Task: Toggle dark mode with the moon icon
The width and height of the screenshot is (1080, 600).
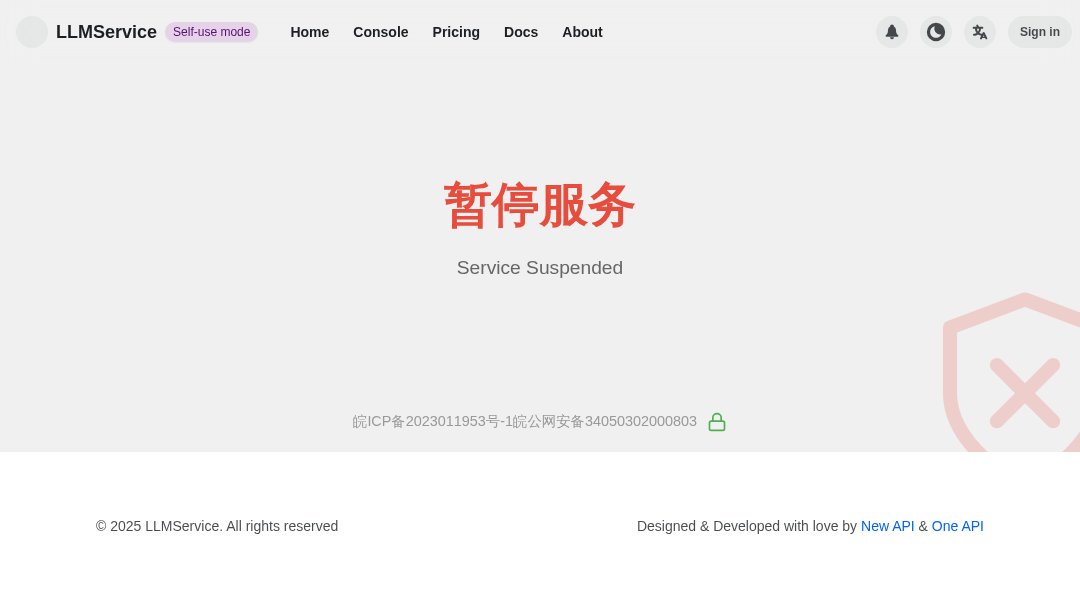Action: click(x=936, y=32)
